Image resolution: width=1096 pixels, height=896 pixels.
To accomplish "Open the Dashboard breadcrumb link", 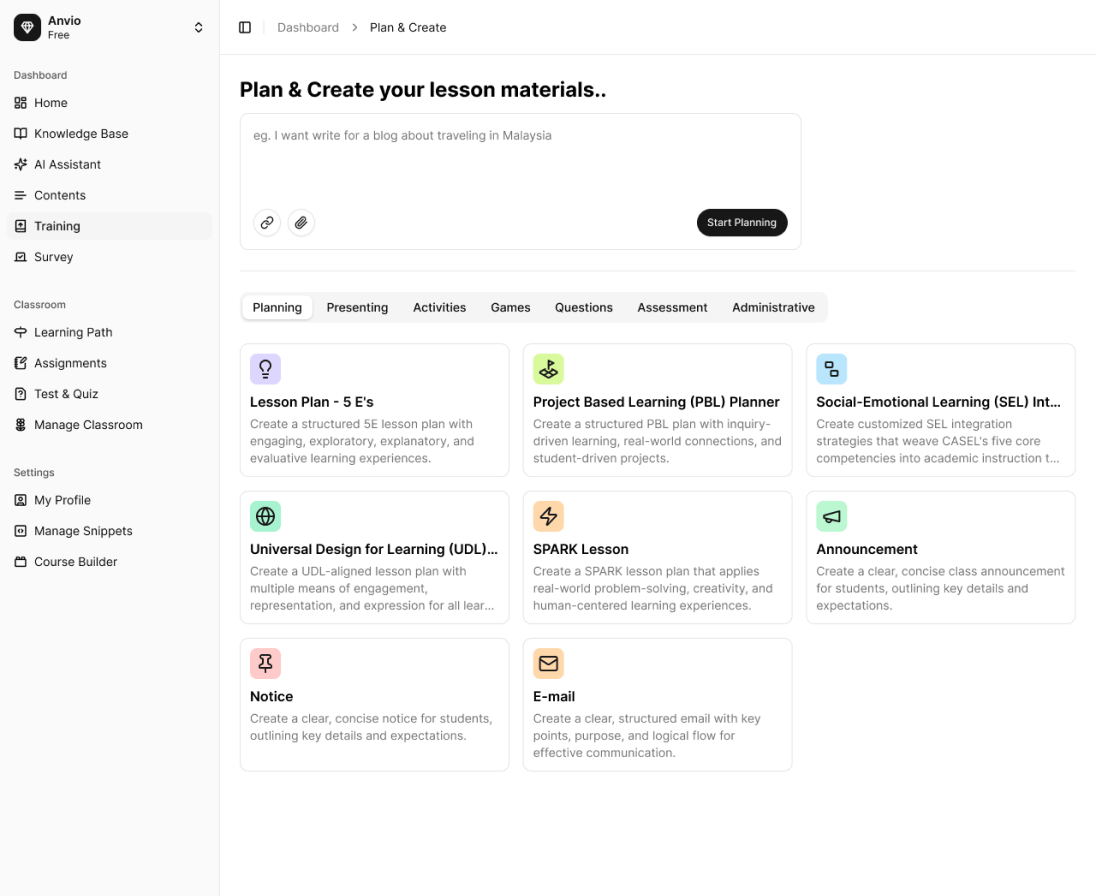I will coord(308,27).
